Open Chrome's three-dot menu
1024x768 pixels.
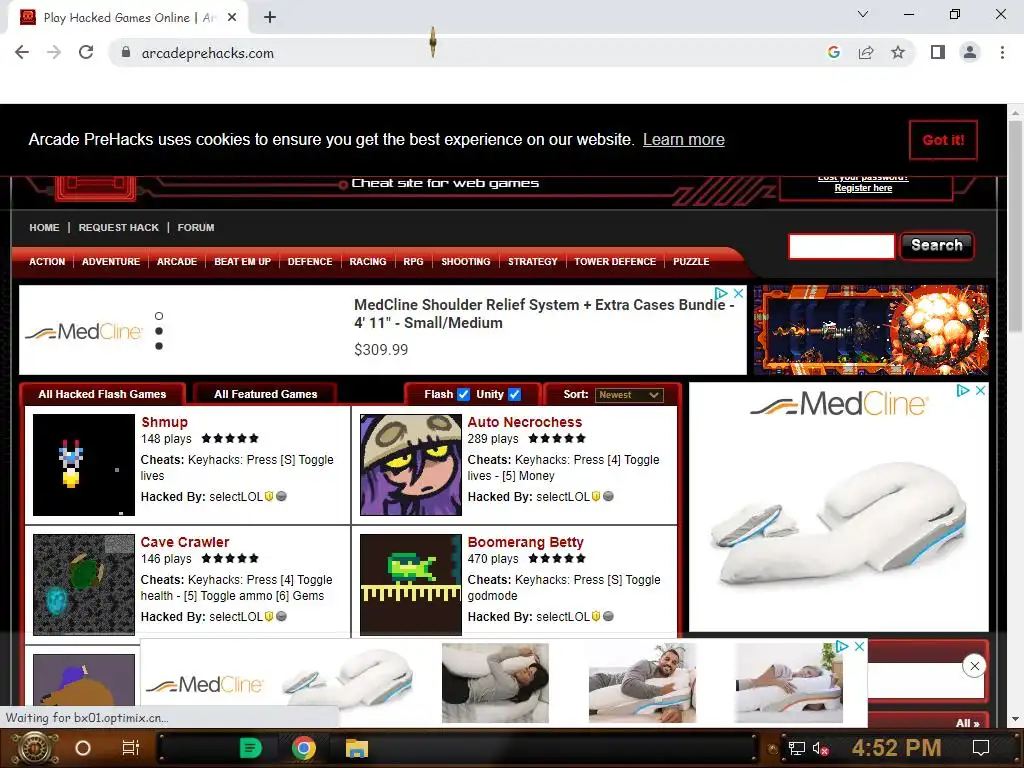coord(1002,53)
